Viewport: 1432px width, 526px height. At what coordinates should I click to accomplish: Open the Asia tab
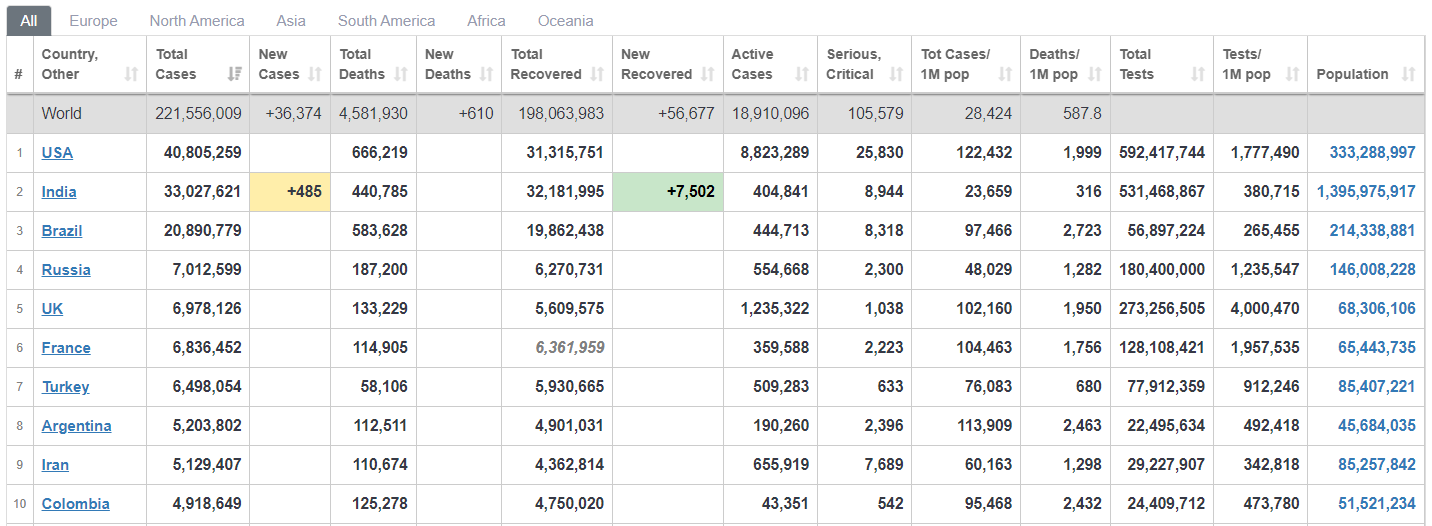[x=291, y=20]
